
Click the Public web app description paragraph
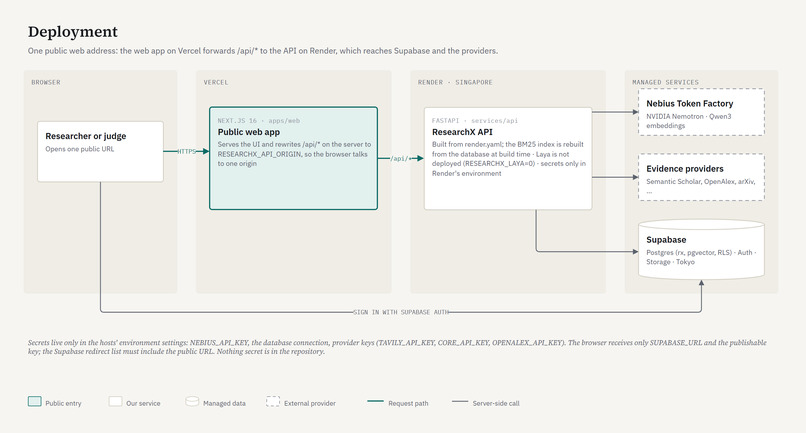294,154
